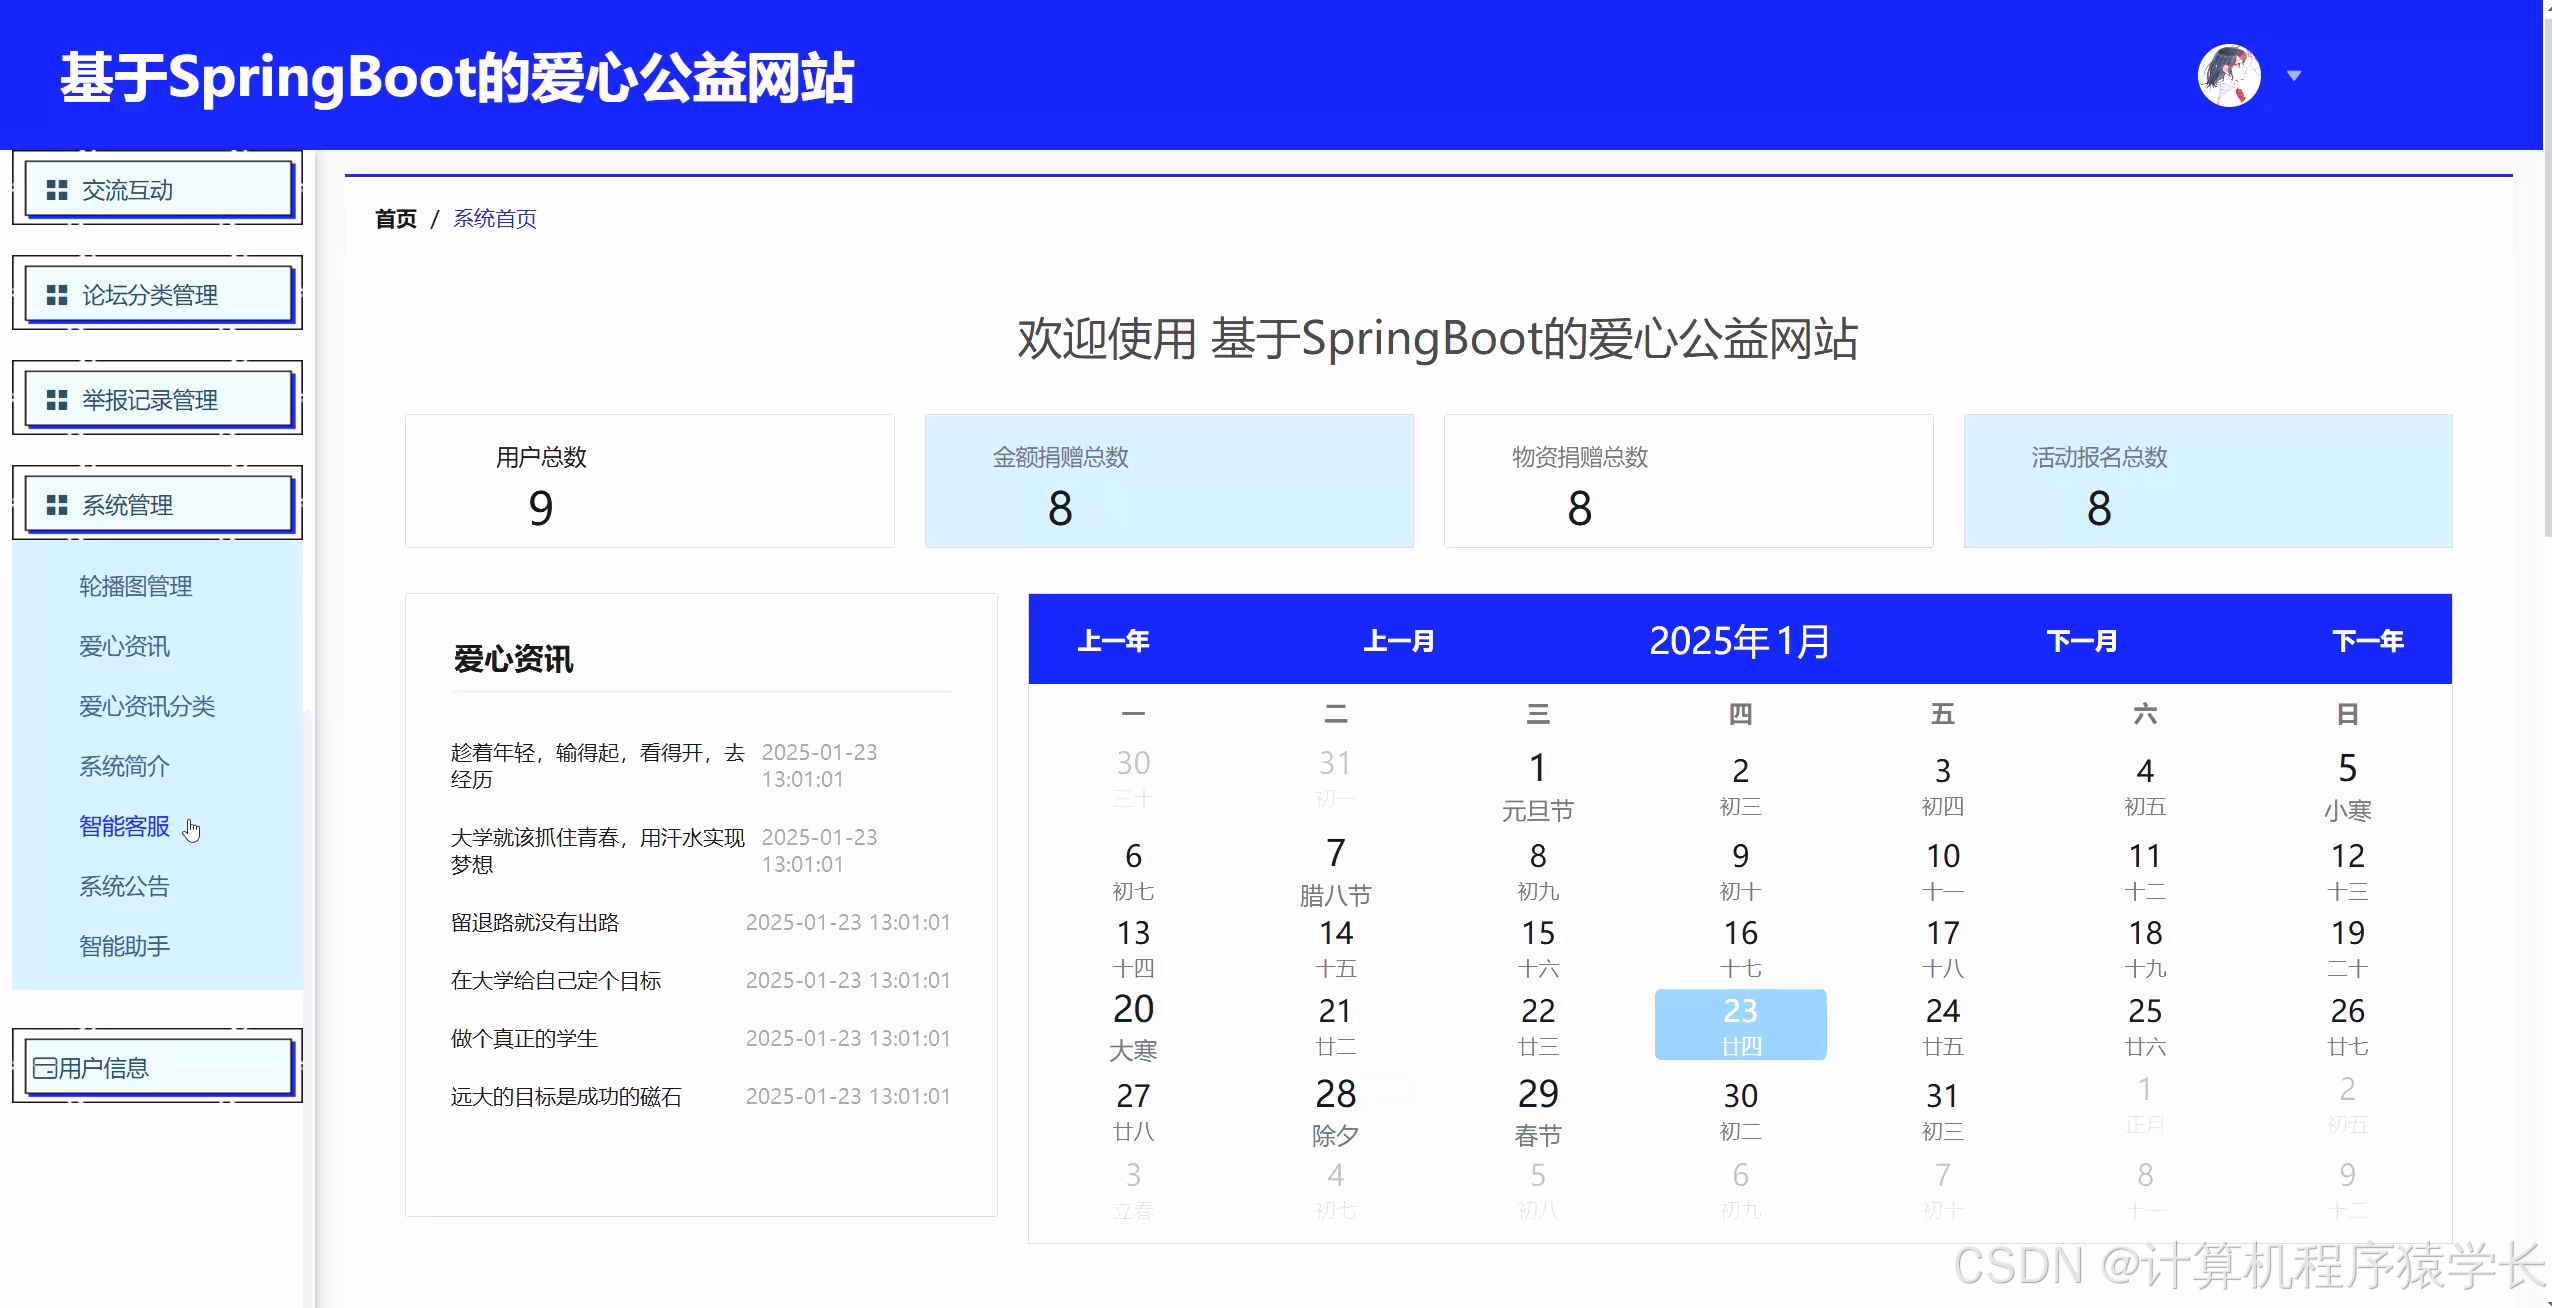Open the 用户信息 sidebar section

pos(158,1067)
